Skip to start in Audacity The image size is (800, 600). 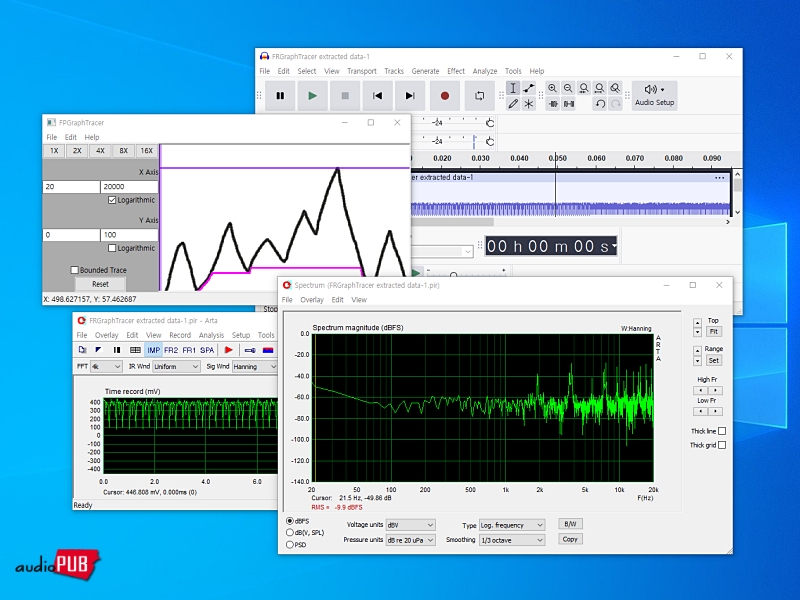378,95
